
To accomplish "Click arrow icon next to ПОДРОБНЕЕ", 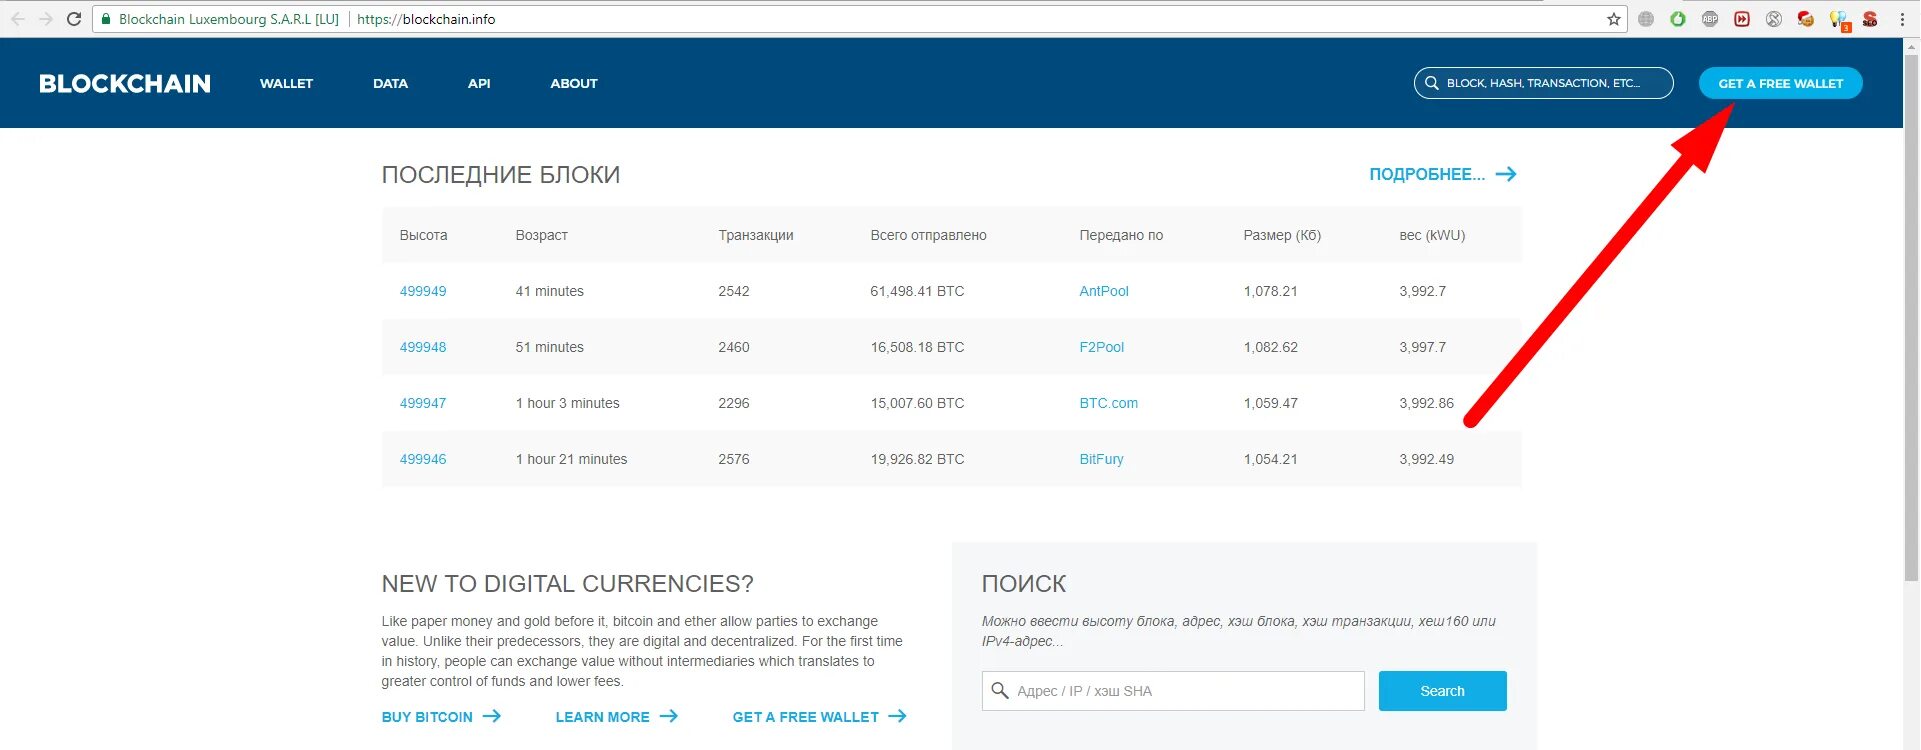I will click(1506, 174).
